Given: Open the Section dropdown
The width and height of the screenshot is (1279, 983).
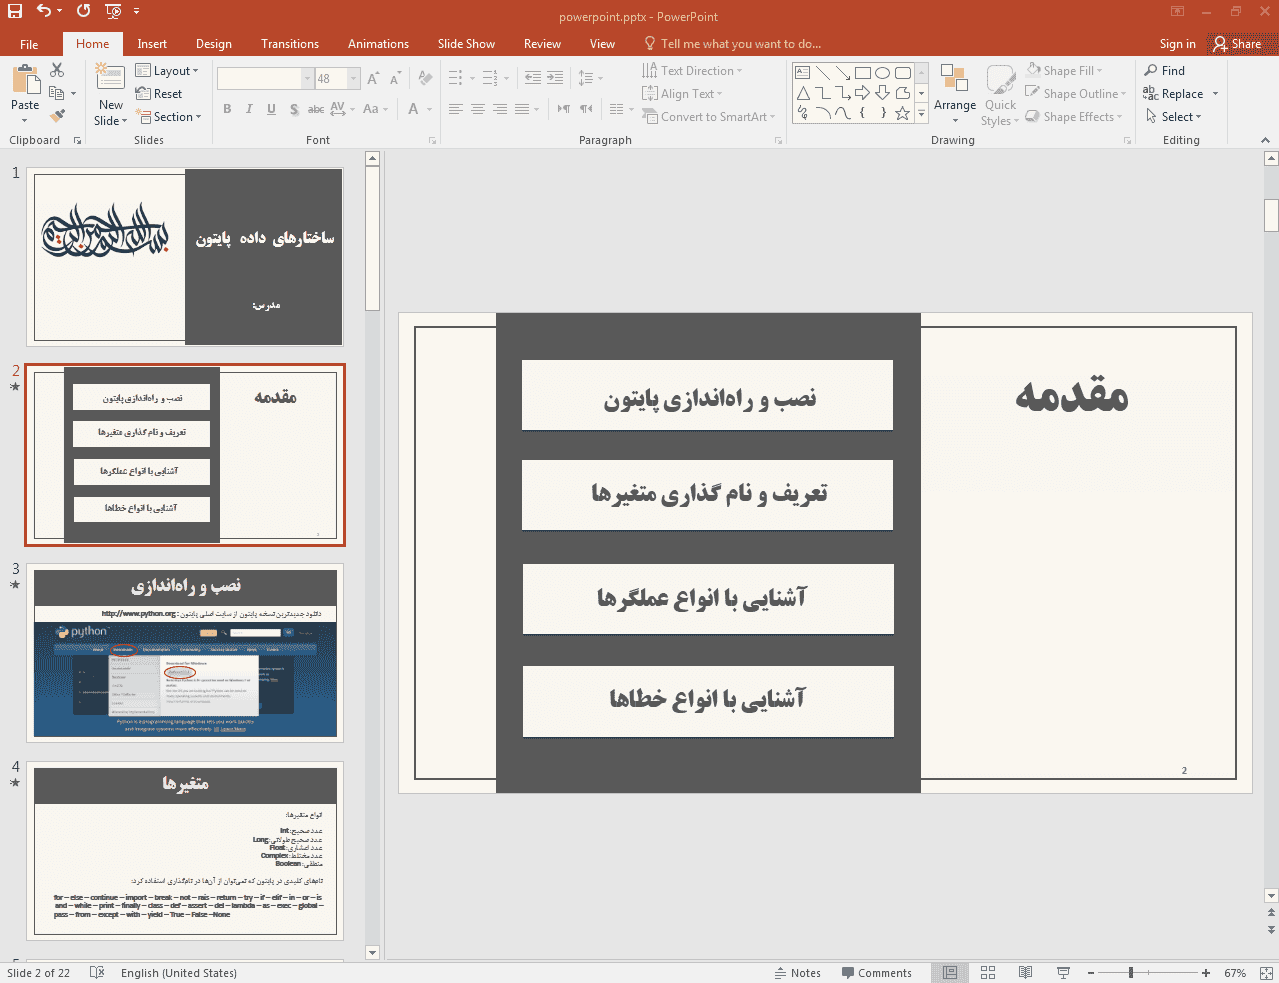Looking at the screenshot, I should [170, 116].
